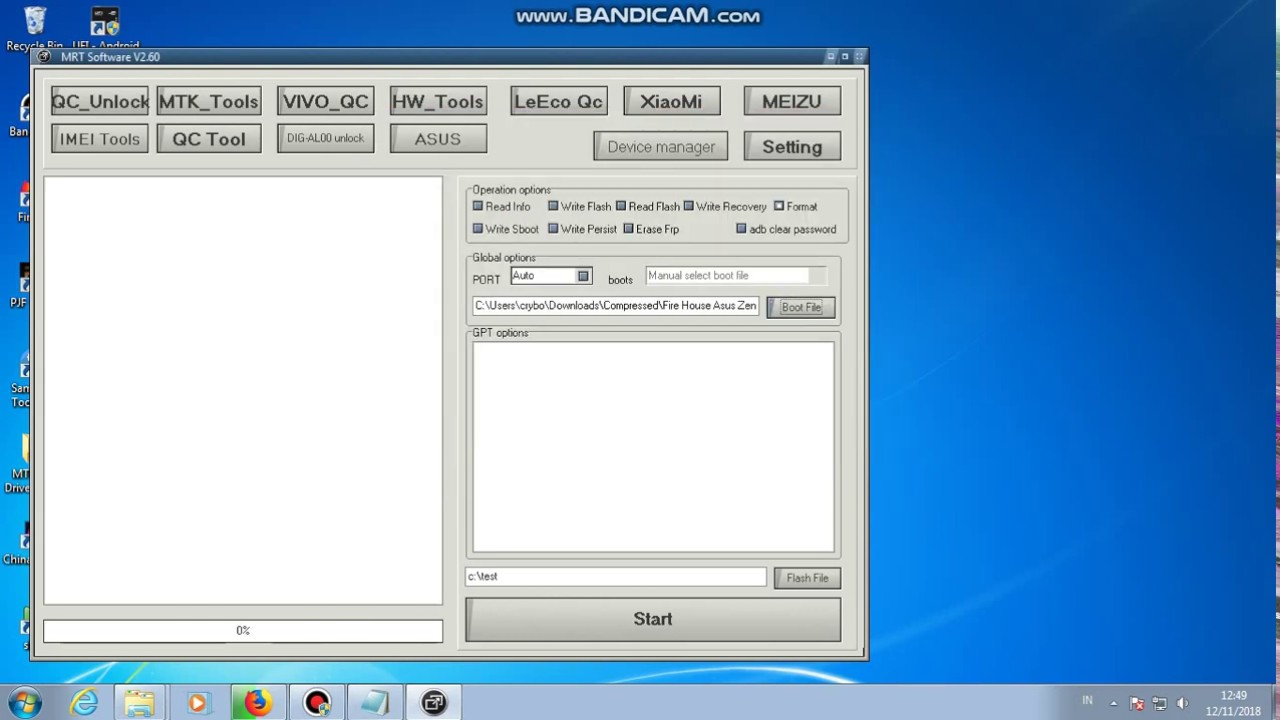This screenshot has width=1280, height=720.
Task: Switch to the VIVO_QC module
Action: (326, 101)
